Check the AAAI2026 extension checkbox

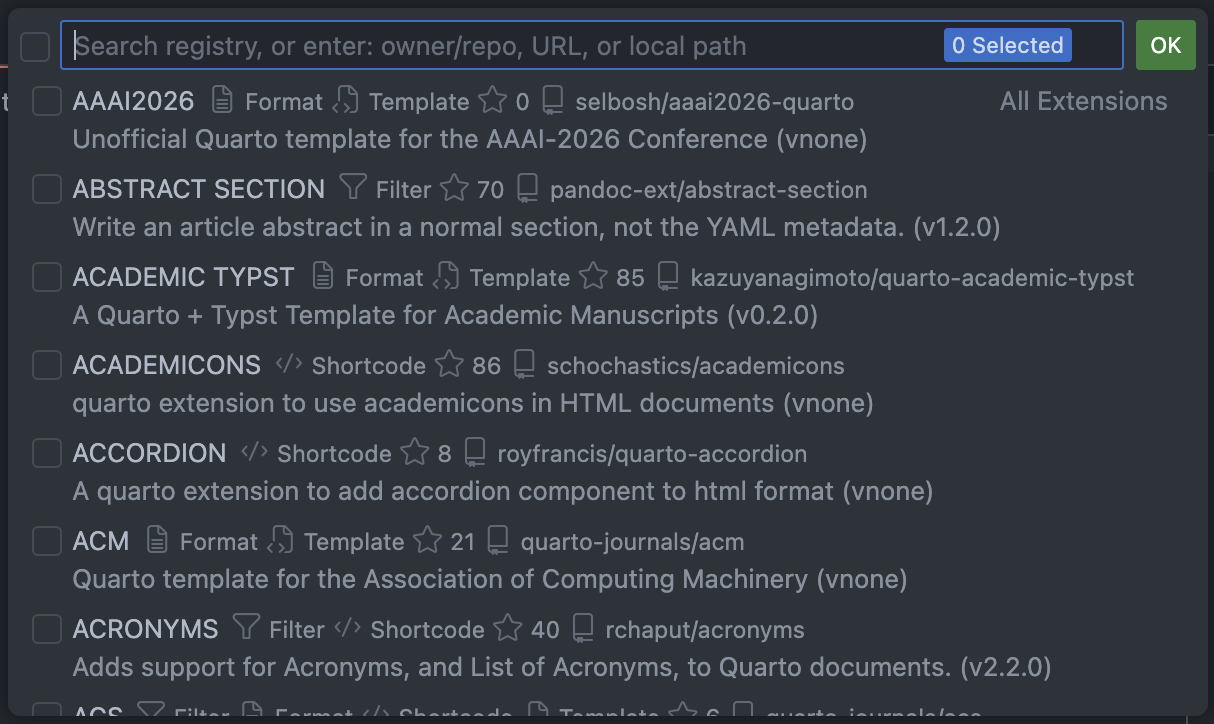click(46, 100)
